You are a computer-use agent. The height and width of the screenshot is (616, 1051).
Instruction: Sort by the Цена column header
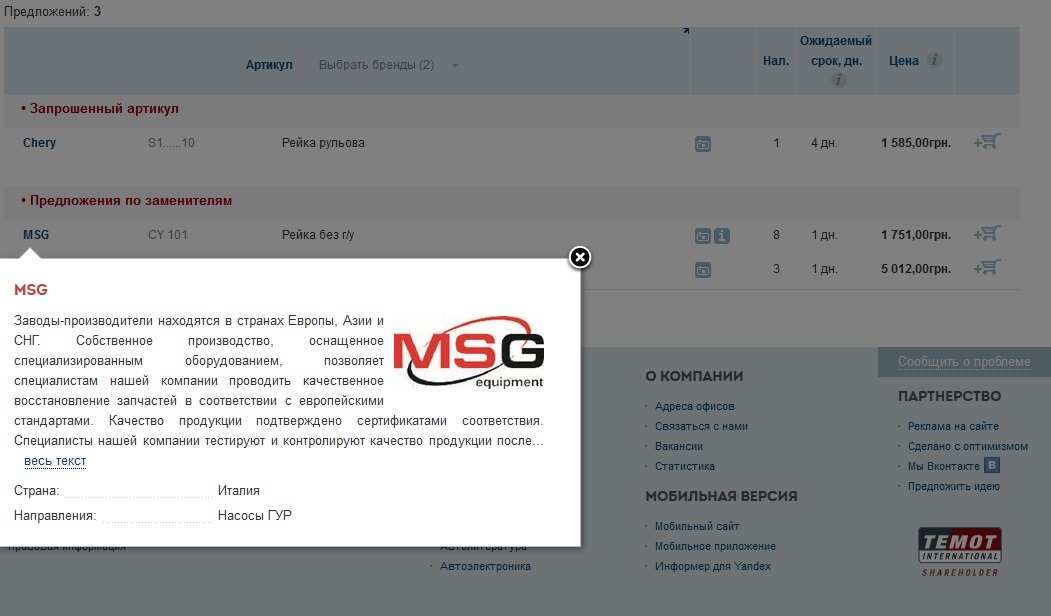click(904, 61)
